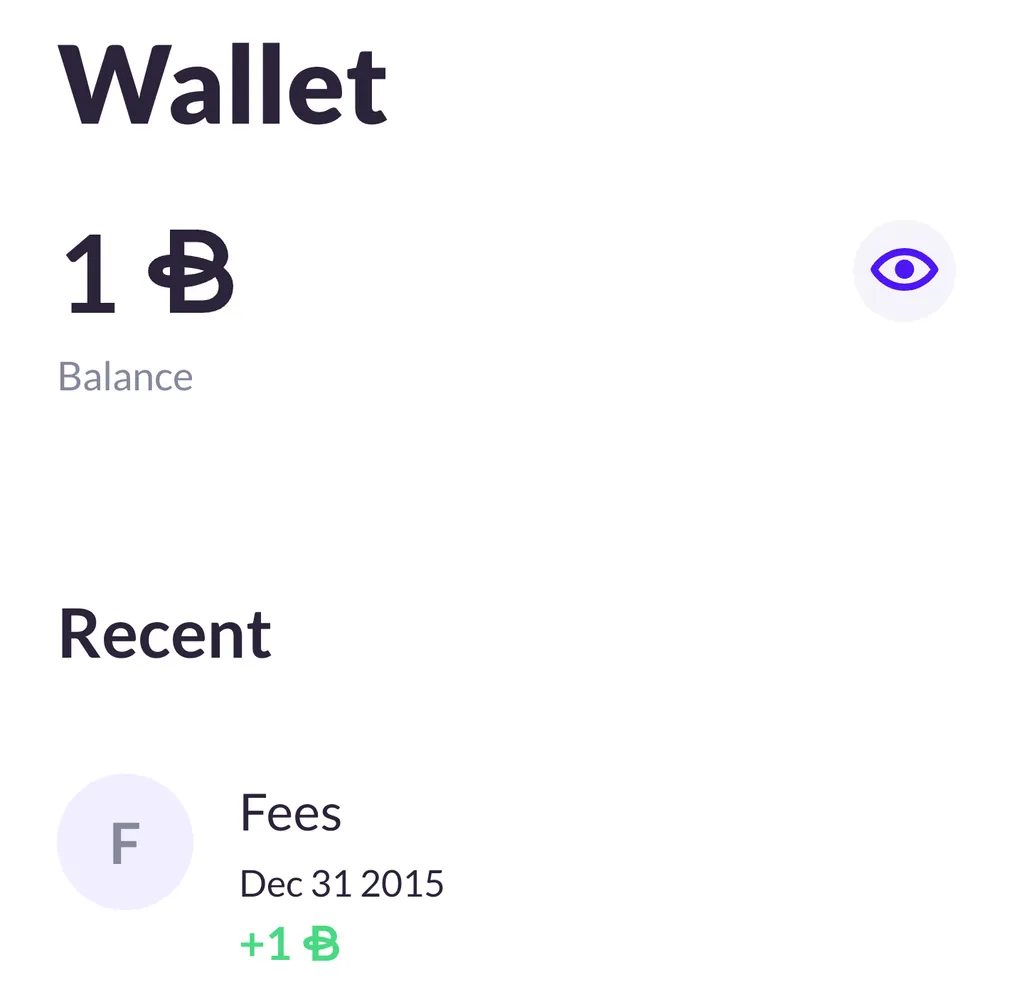Tap the '+1 ฿' transaction amount
The image size is (1024, 994).
pos(289,941)
